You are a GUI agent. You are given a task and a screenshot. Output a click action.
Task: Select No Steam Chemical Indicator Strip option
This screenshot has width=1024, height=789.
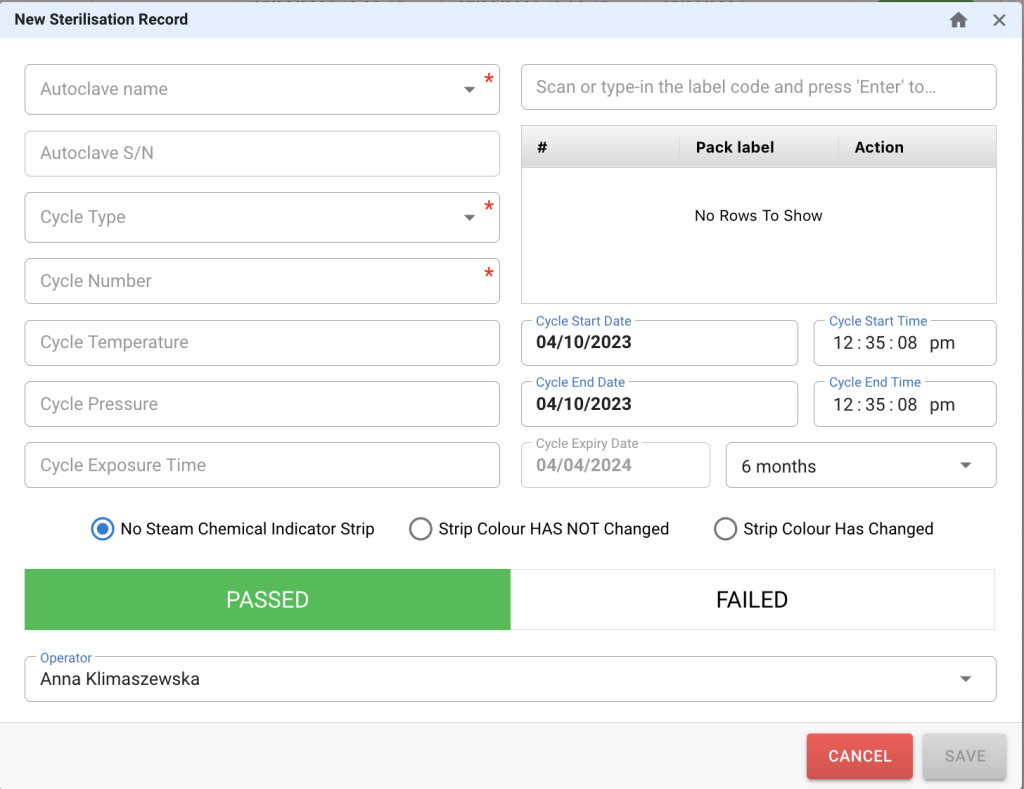[x=103, y=529]
